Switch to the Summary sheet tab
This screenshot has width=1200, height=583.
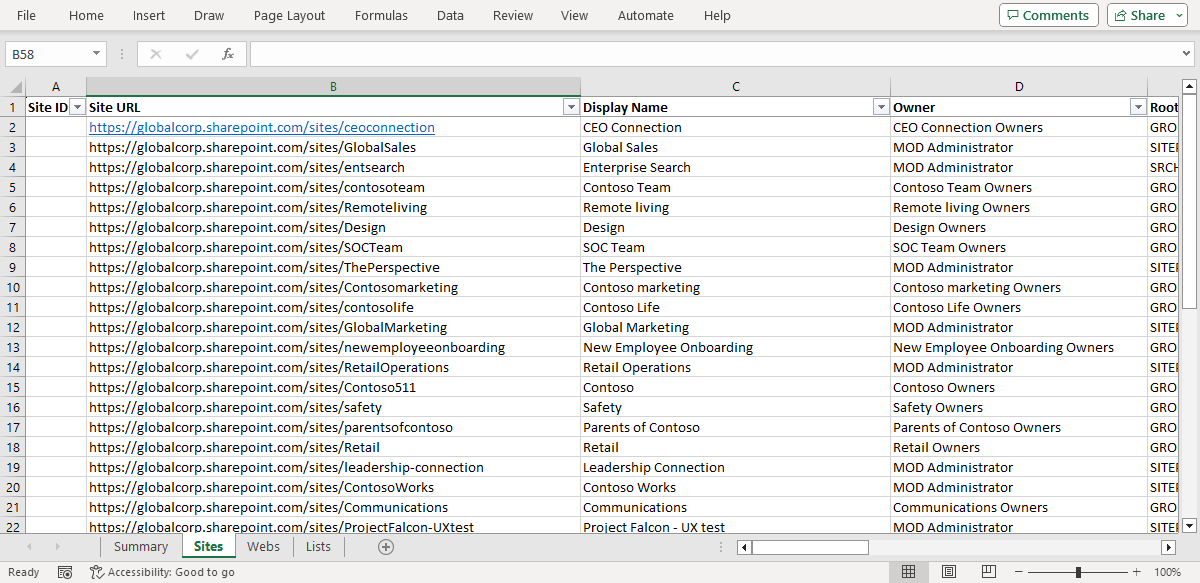click(x=141, y=546)
